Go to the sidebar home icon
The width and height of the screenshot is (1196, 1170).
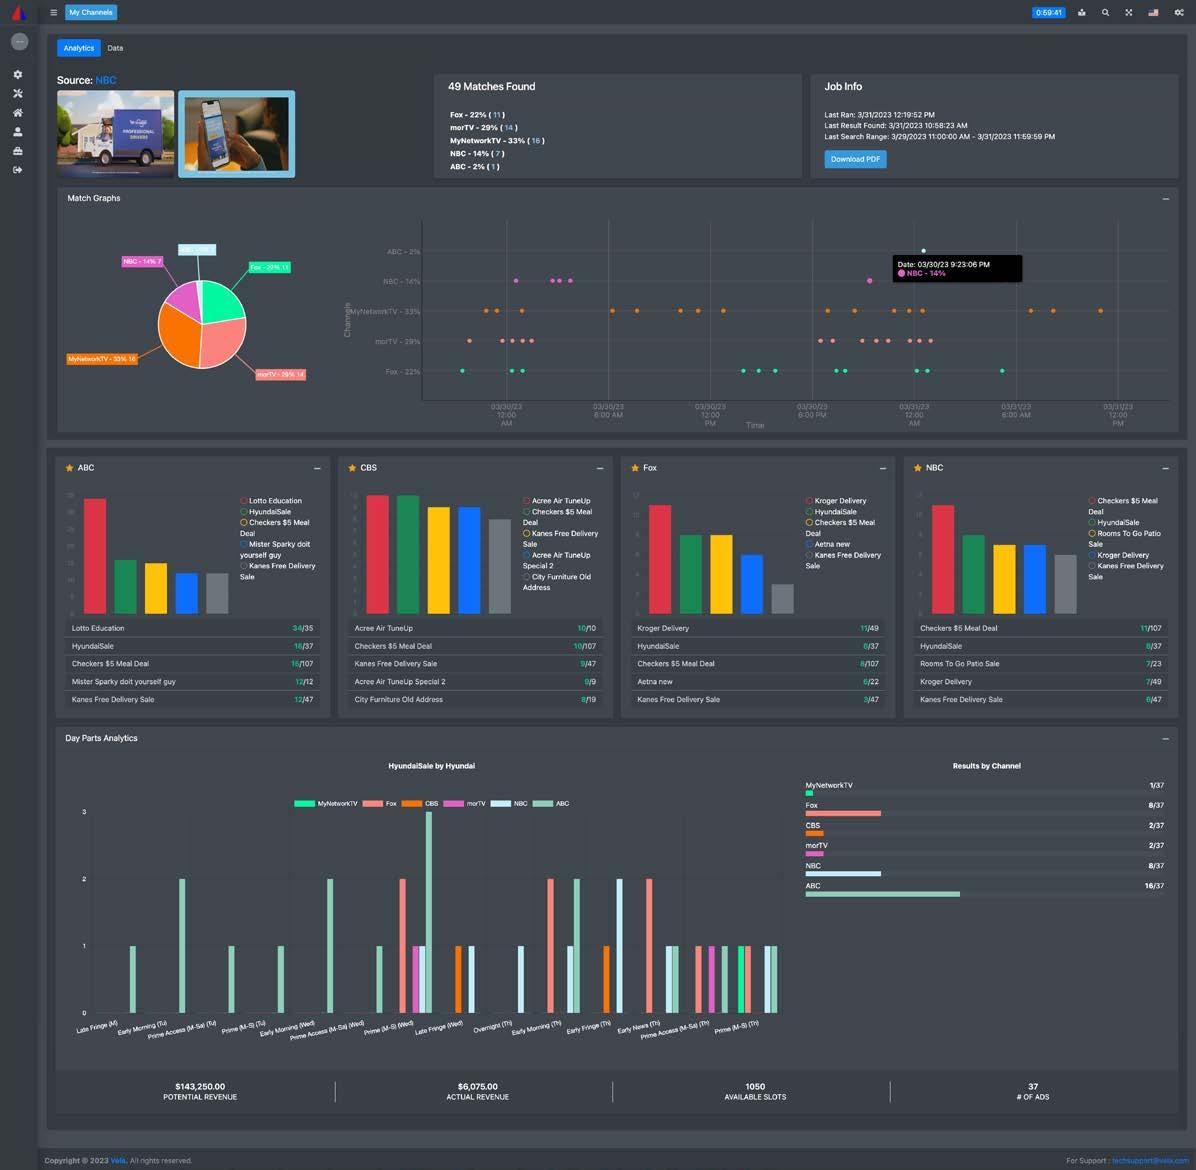tap(18, 113)
